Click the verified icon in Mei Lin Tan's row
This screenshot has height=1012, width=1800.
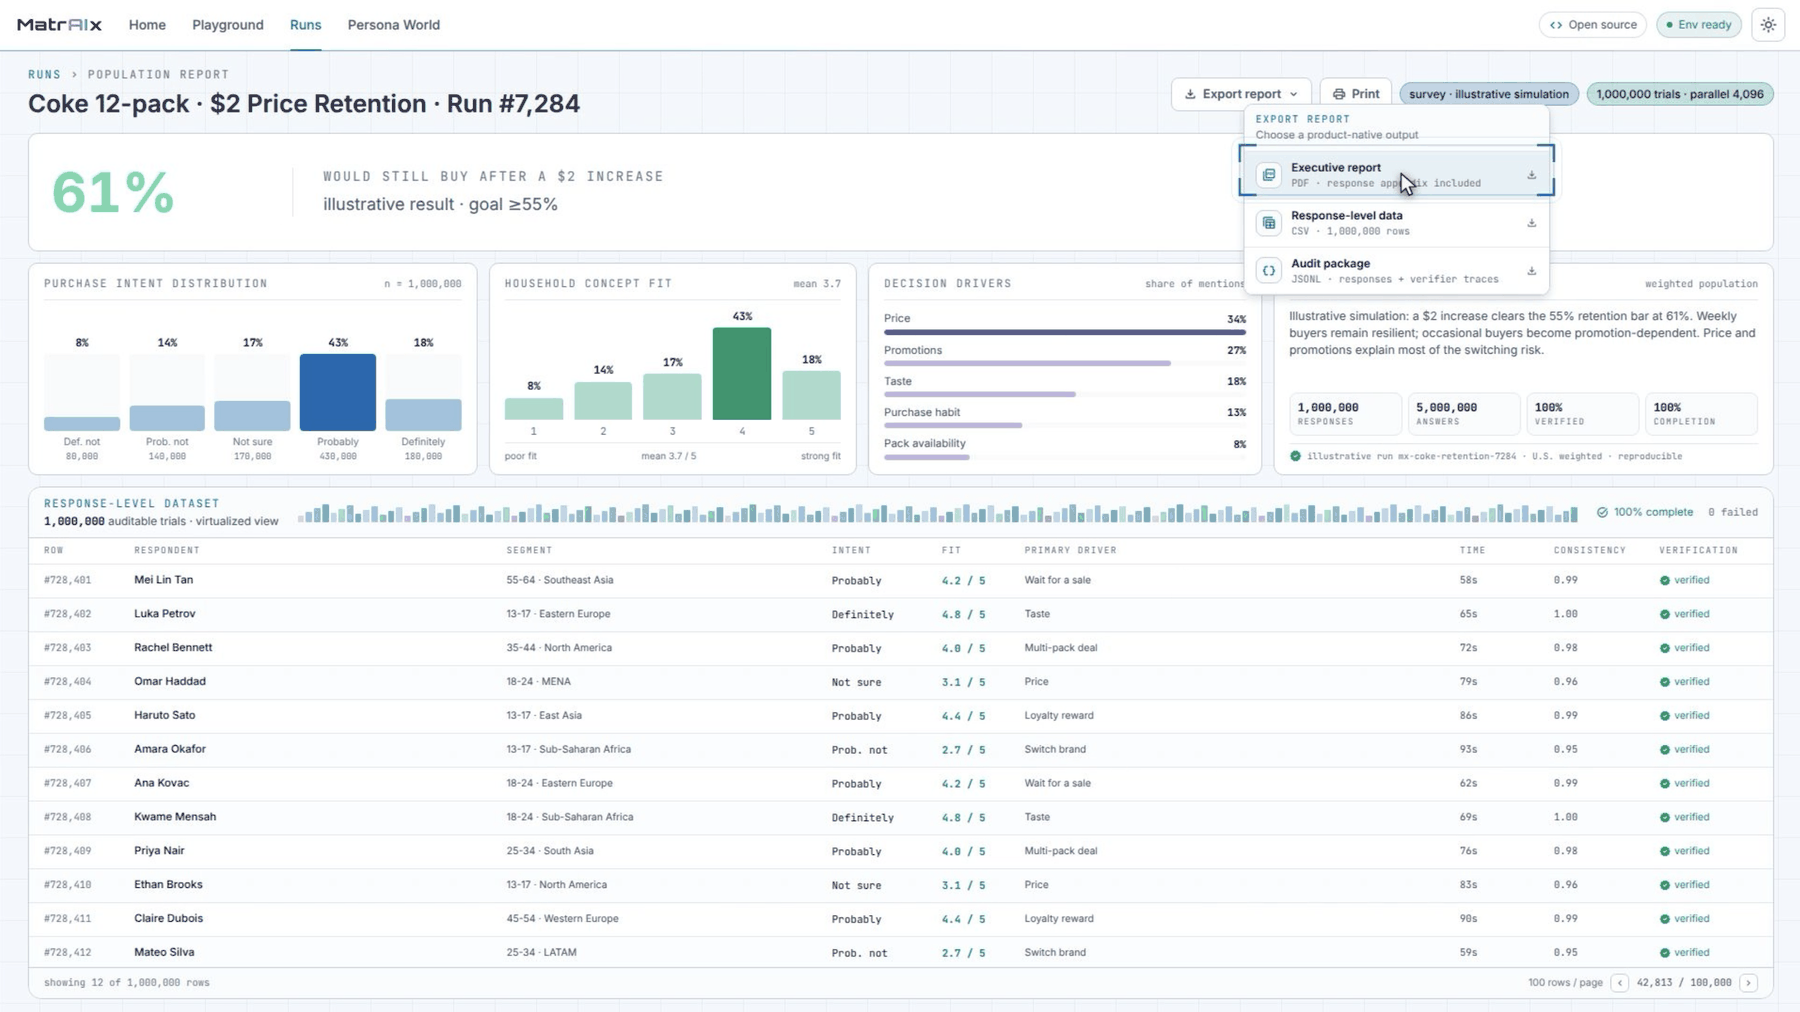click(x=1665, y=580)
